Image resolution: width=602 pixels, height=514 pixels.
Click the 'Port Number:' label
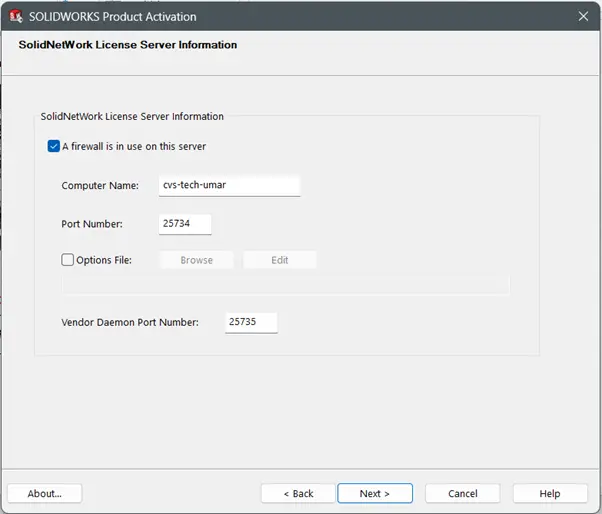point(92,224)
